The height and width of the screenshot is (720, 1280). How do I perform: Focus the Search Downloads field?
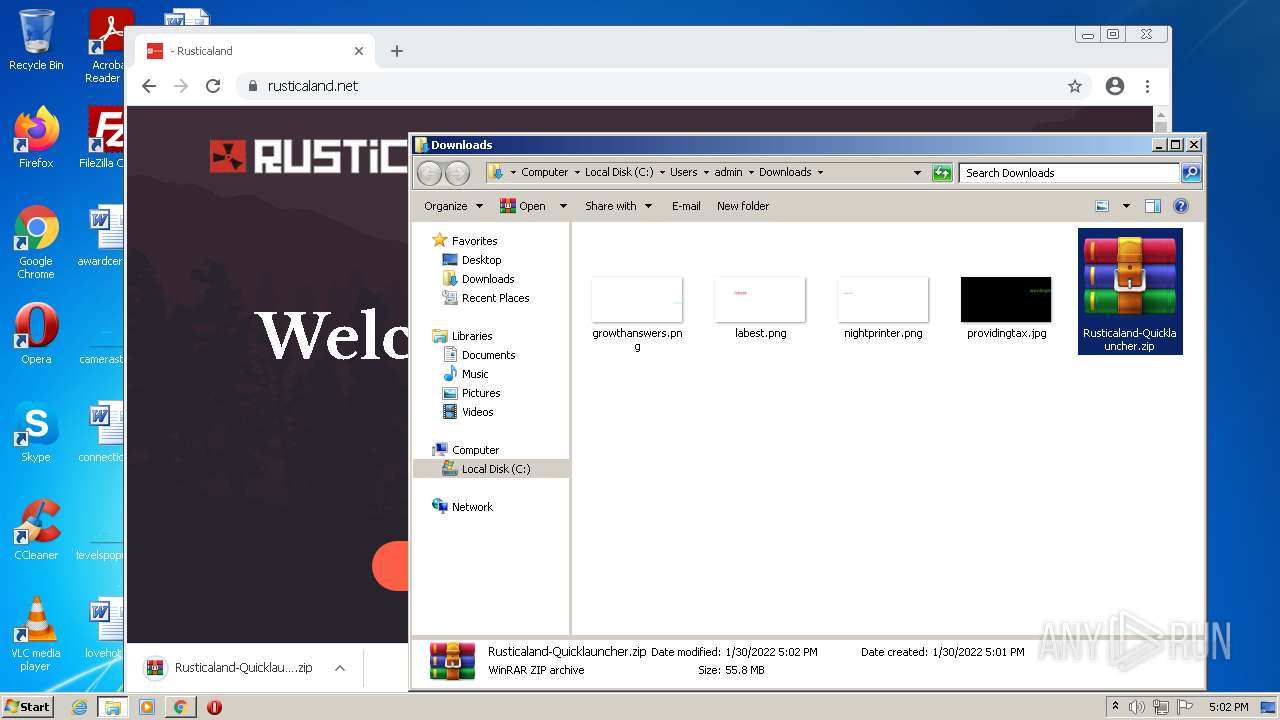pos(1069,173)
